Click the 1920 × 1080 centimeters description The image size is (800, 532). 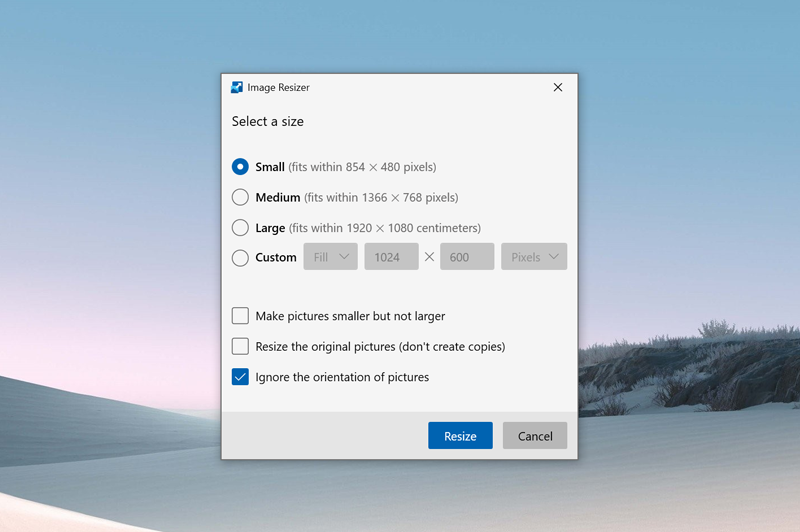pyautogui.click(x=384, y=227)
